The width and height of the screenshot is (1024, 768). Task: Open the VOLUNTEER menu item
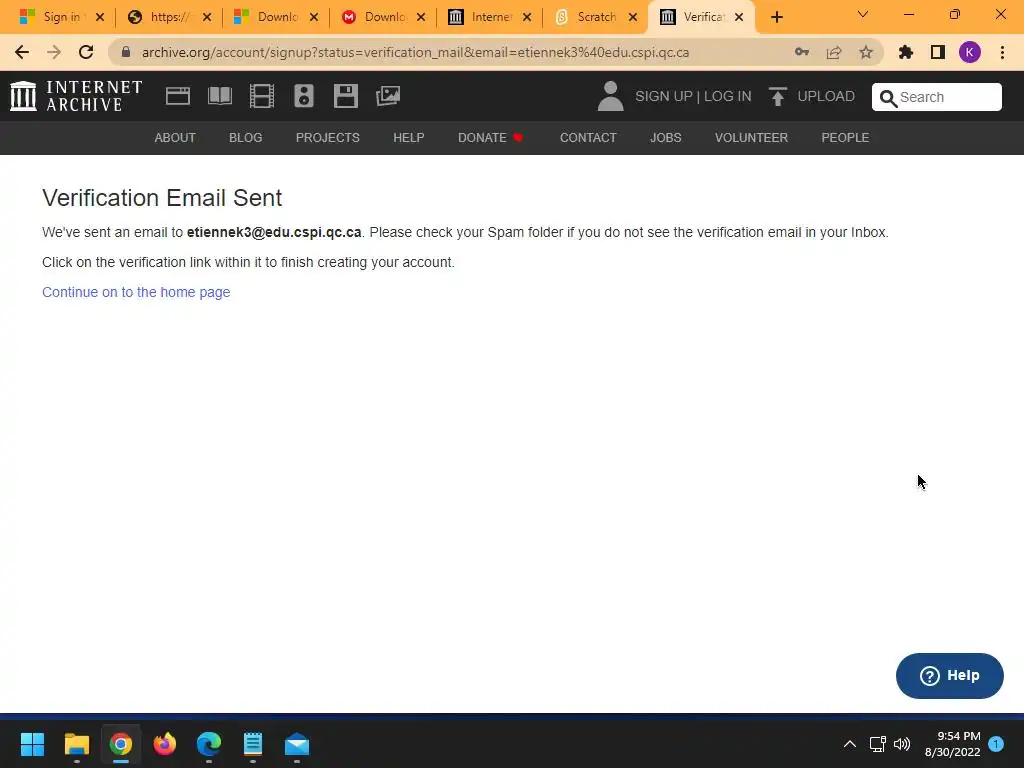tap(751, 138)
